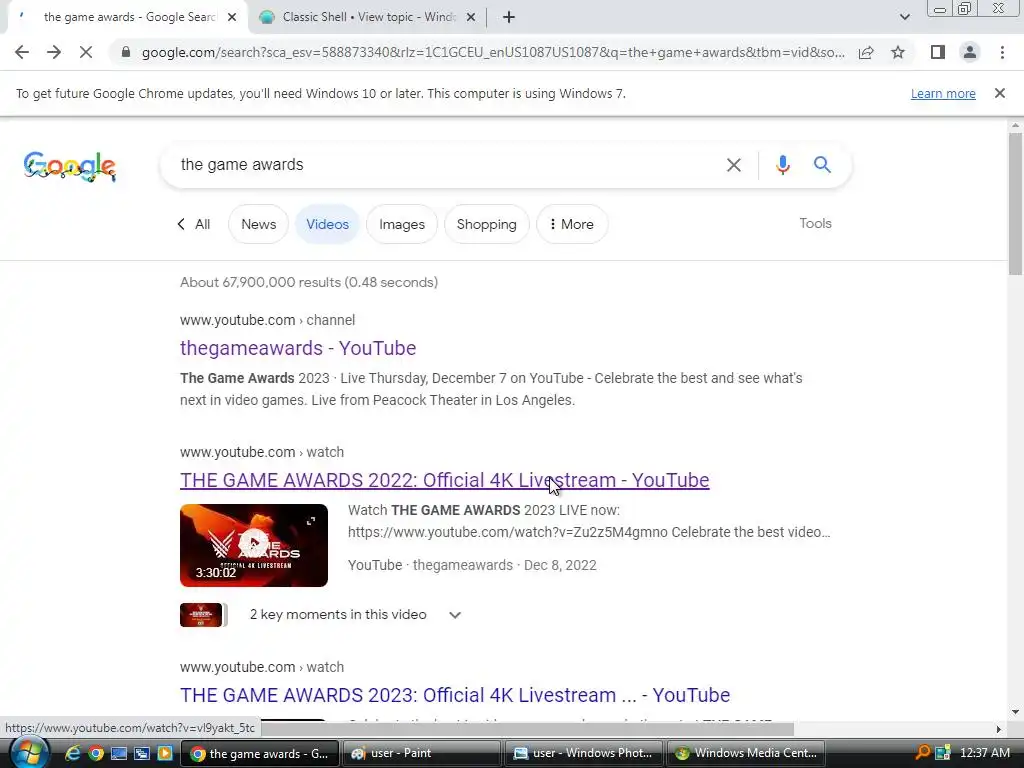View site information padlock icon
The width and height of the screenshot is (1024, 768).
126,52
